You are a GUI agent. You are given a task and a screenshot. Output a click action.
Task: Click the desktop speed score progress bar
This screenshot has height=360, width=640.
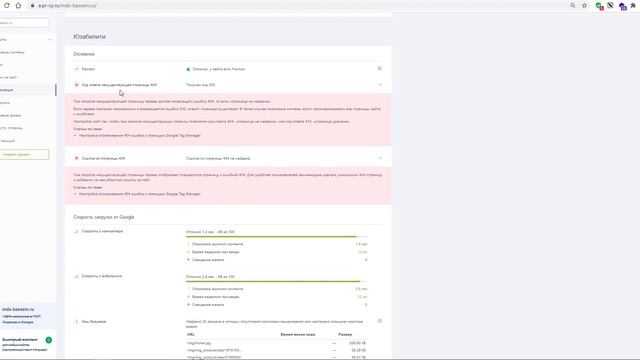(276, 236)
